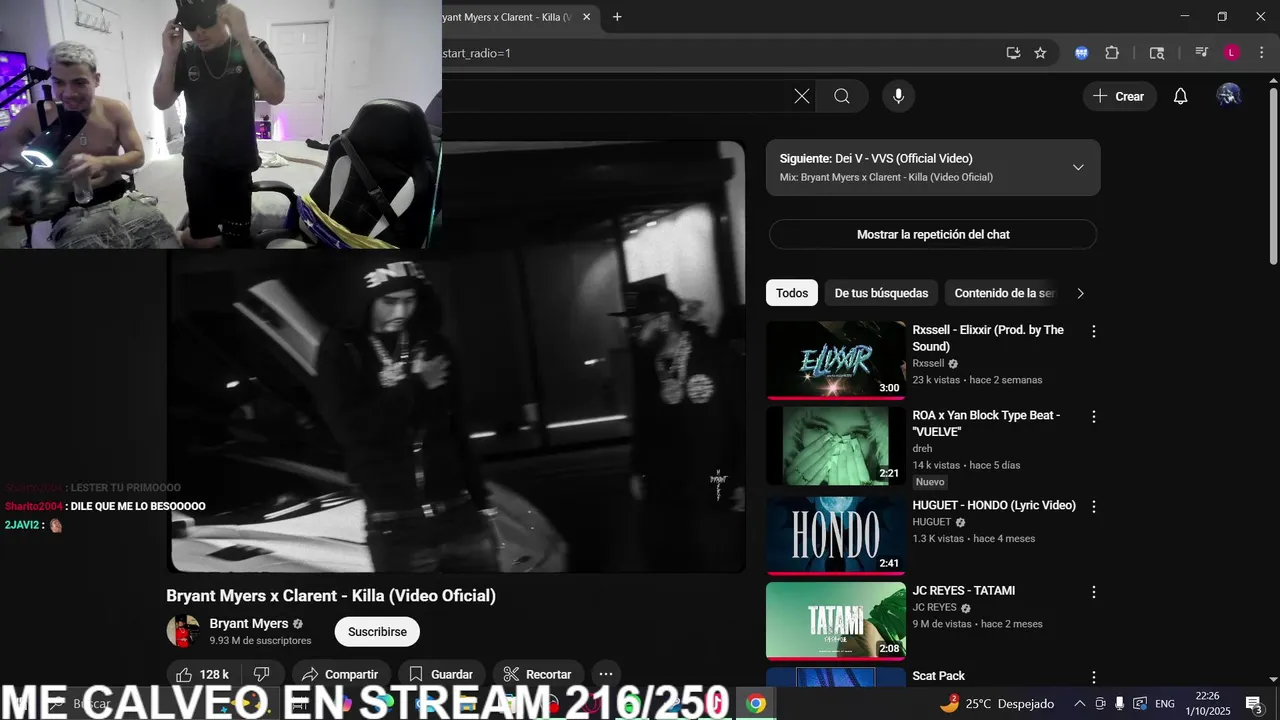This screenshot has width=1280, height=720.
Task: Bookmark this page with the star icon
Action: tap(1040, 53)
